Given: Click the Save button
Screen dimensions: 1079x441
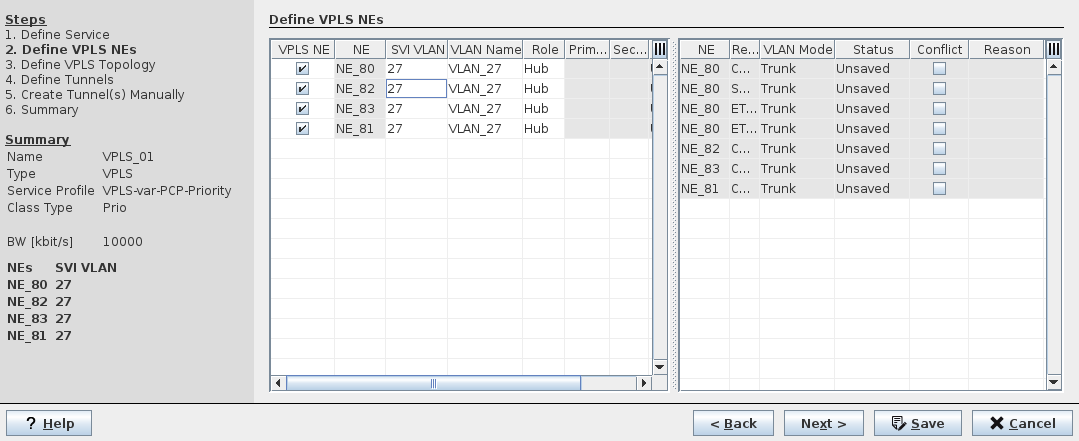Looking at the screenshot, I should (917, 423).
